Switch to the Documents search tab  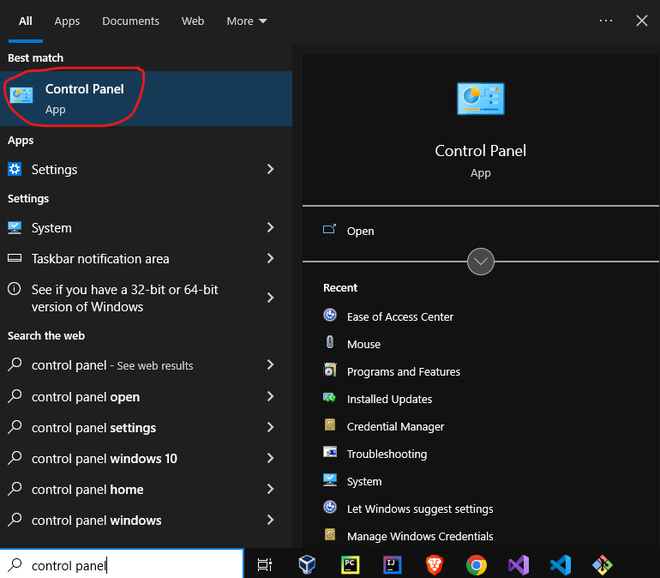130,21
